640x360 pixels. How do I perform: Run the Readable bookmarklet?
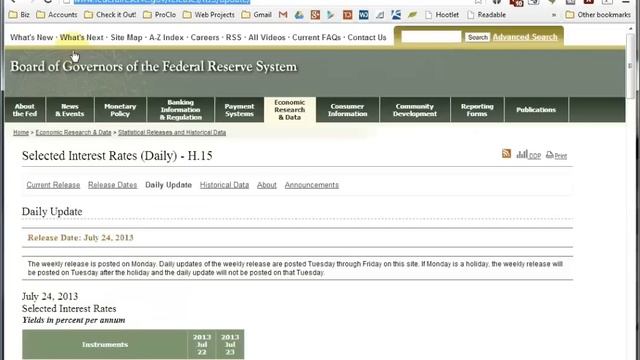coord(487,15)
